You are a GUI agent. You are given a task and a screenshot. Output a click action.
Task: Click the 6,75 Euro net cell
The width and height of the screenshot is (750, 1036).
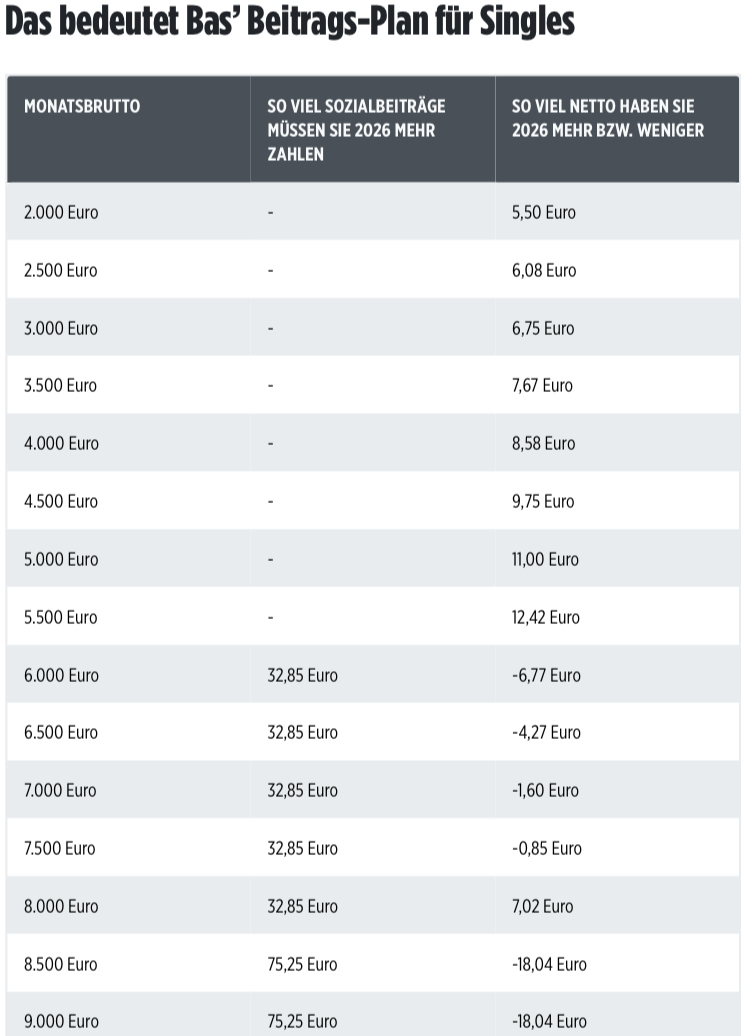click(x=543, y=329)
